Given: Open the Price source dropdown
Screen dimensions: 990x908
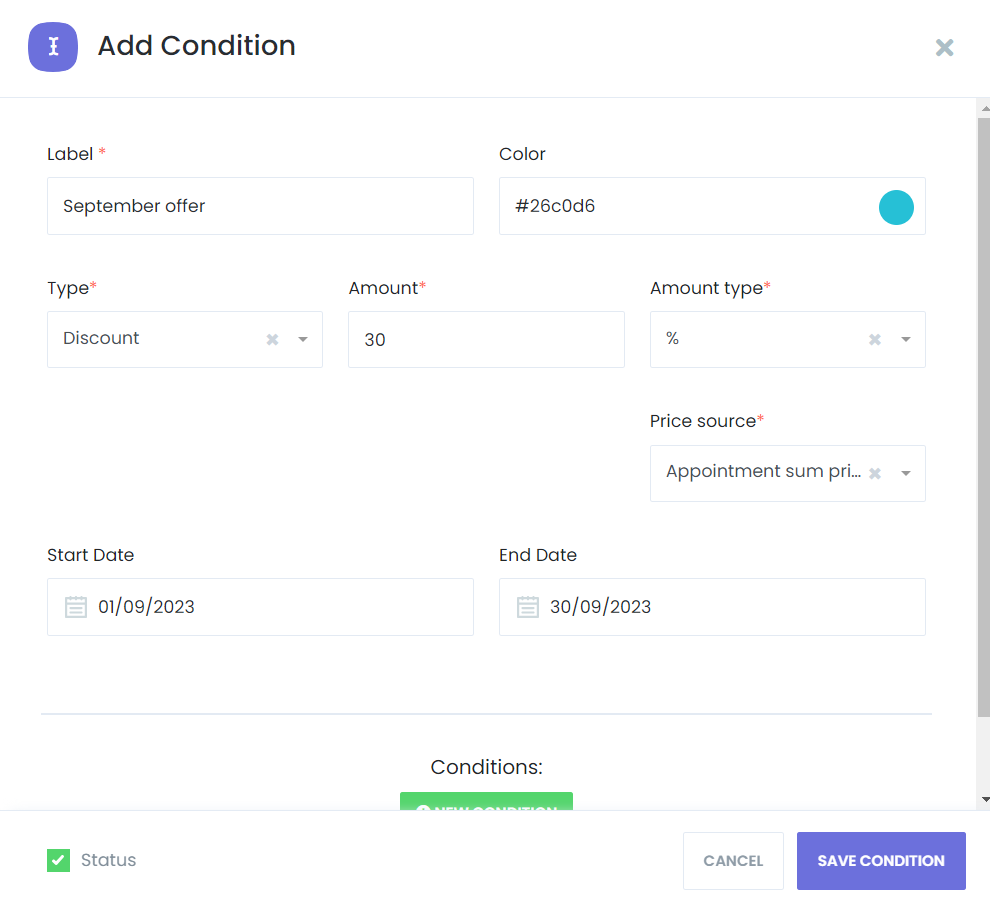Looking at the screenshot, I should pyautogui.click(x=906, y=473).
